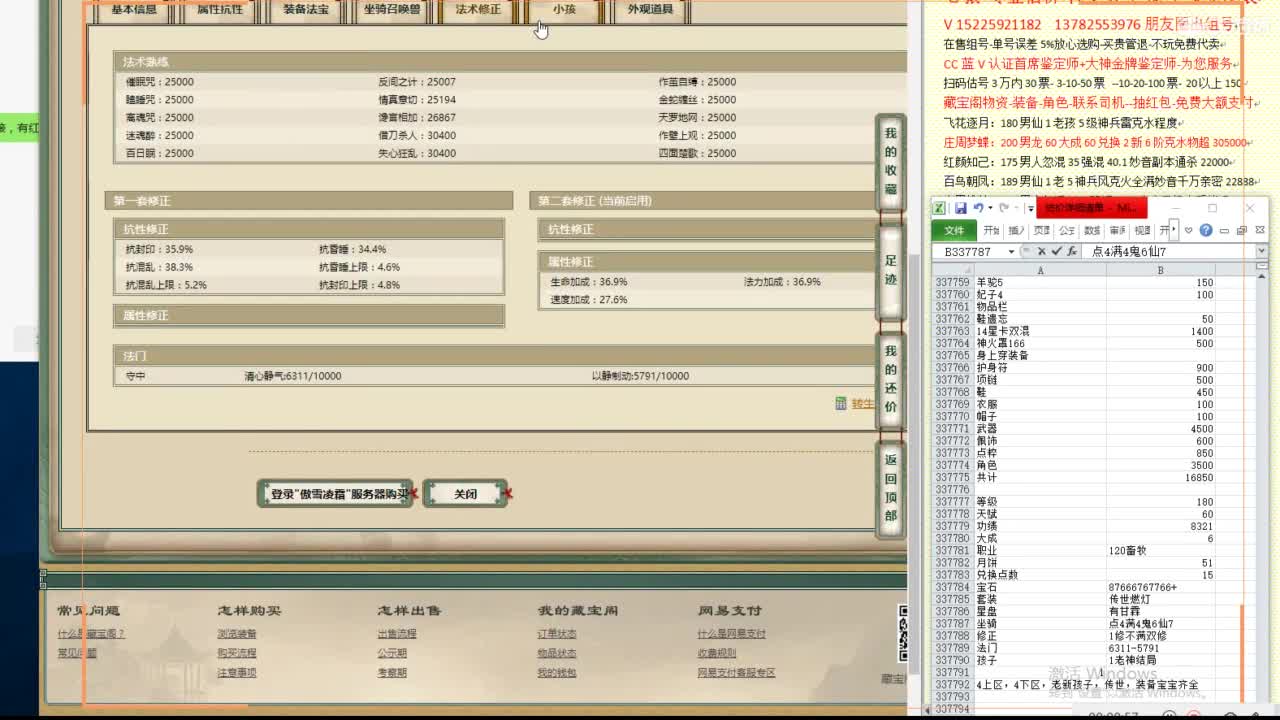Image resolution: width=1280 pixels, height=720 pixels.
Task: Click the Undo icon in Excel toolbar
Action: tap(979, 207)
